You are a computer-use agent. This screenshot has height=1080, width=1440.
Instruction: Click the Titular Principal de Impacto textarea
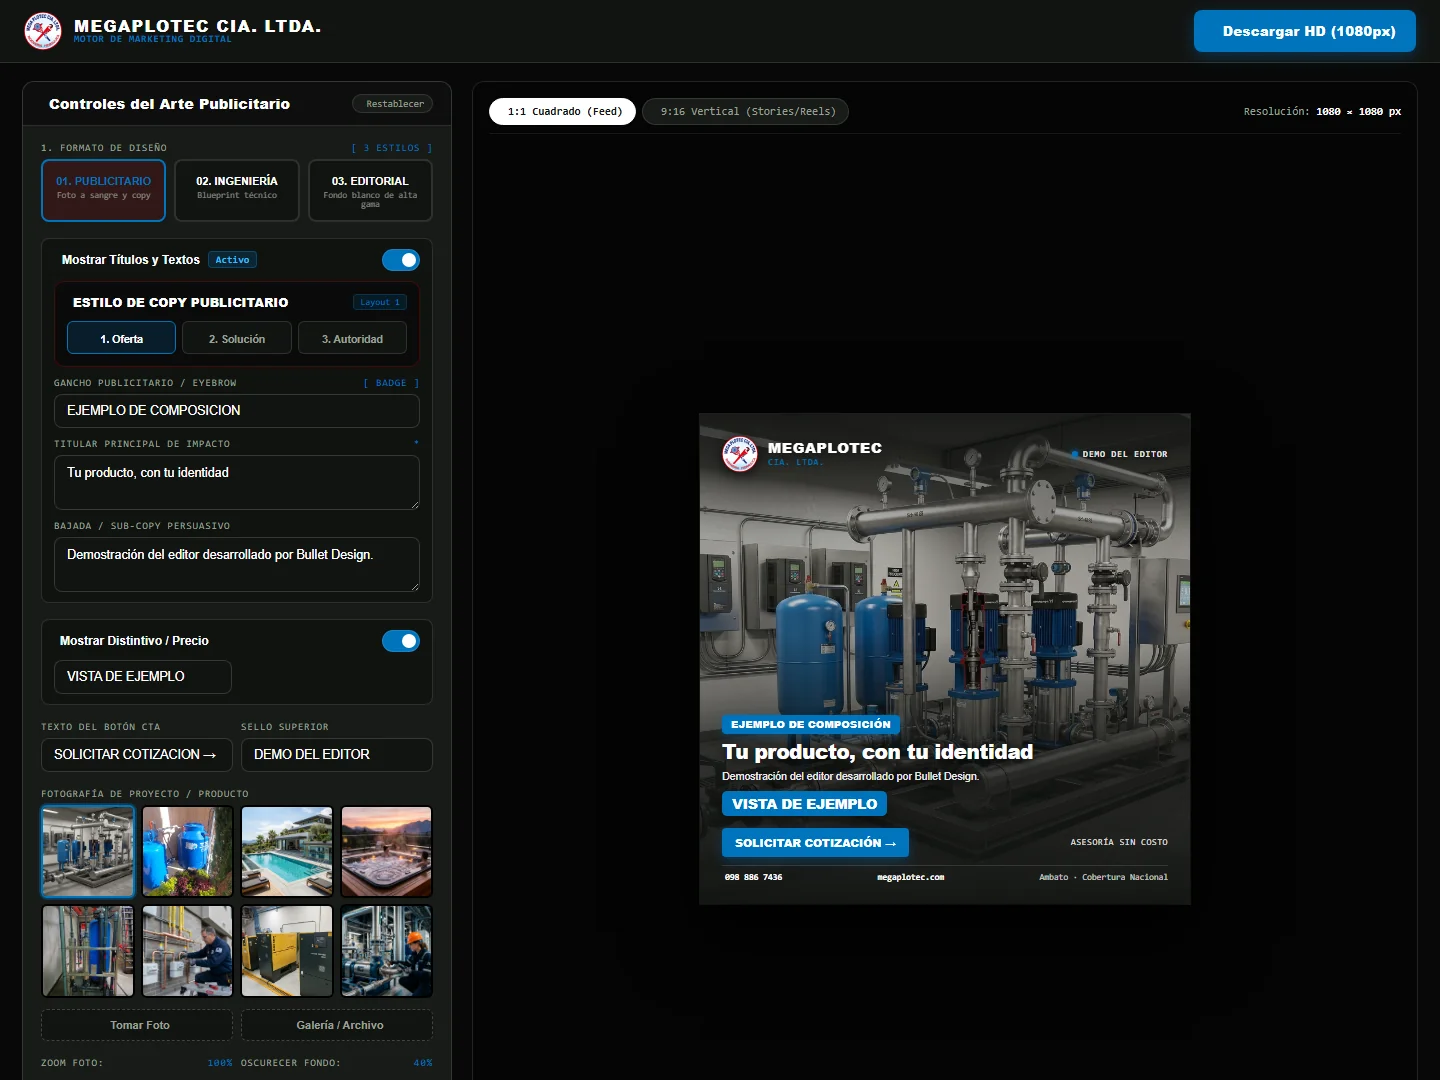coord(237,483)
